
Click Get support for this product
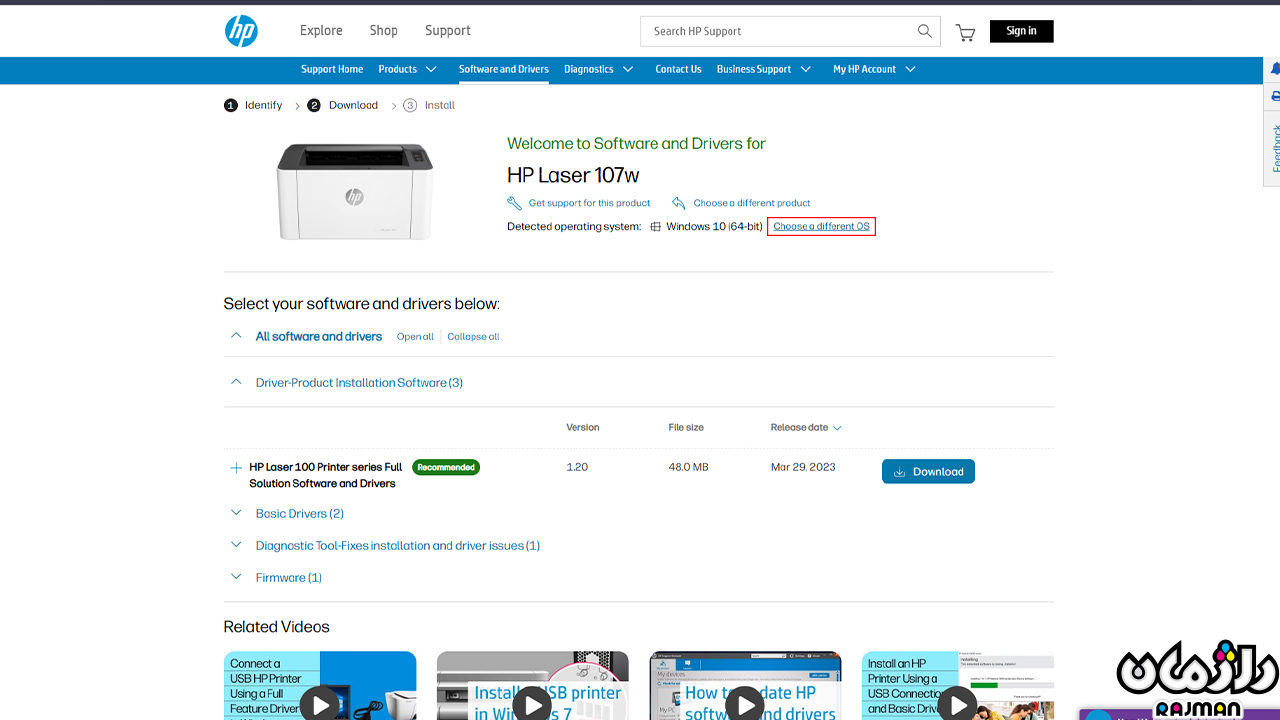[589, 203]
